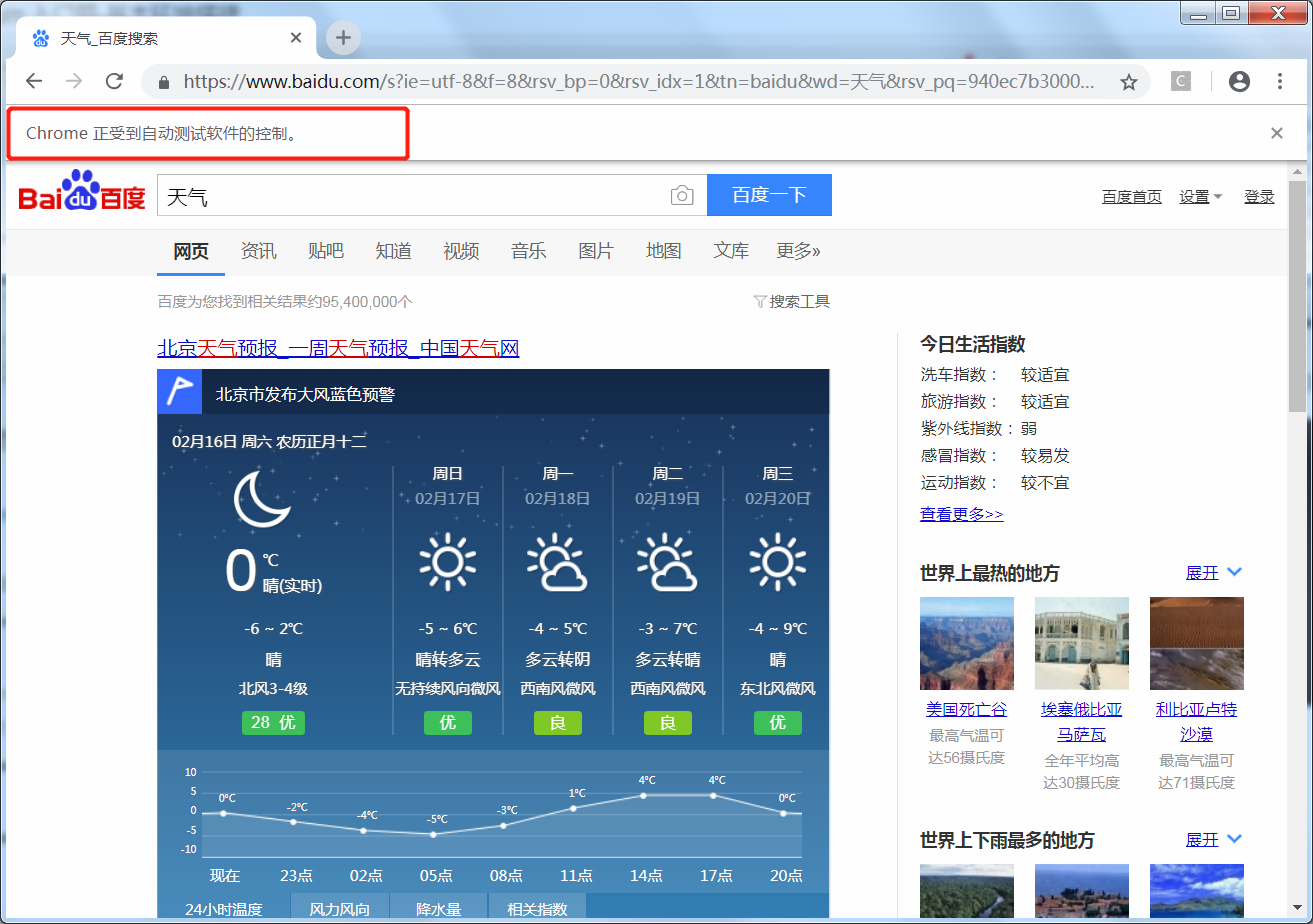Dismiss the automation infobar with X

[1277, 133]
